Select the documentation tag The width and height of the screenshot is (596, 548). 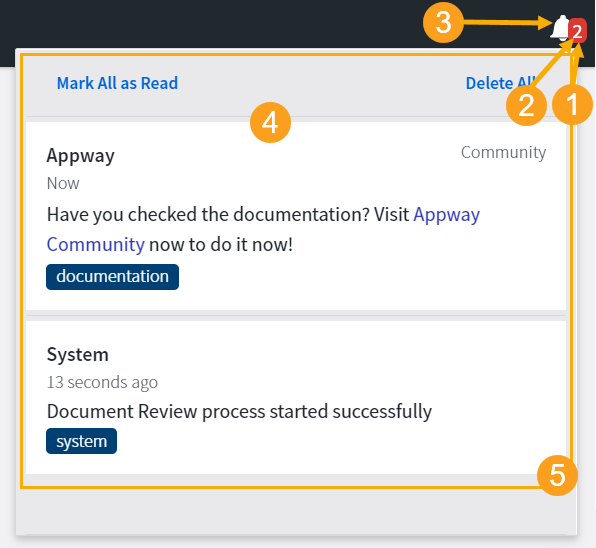pyautogui.click(x=113, y=277)
